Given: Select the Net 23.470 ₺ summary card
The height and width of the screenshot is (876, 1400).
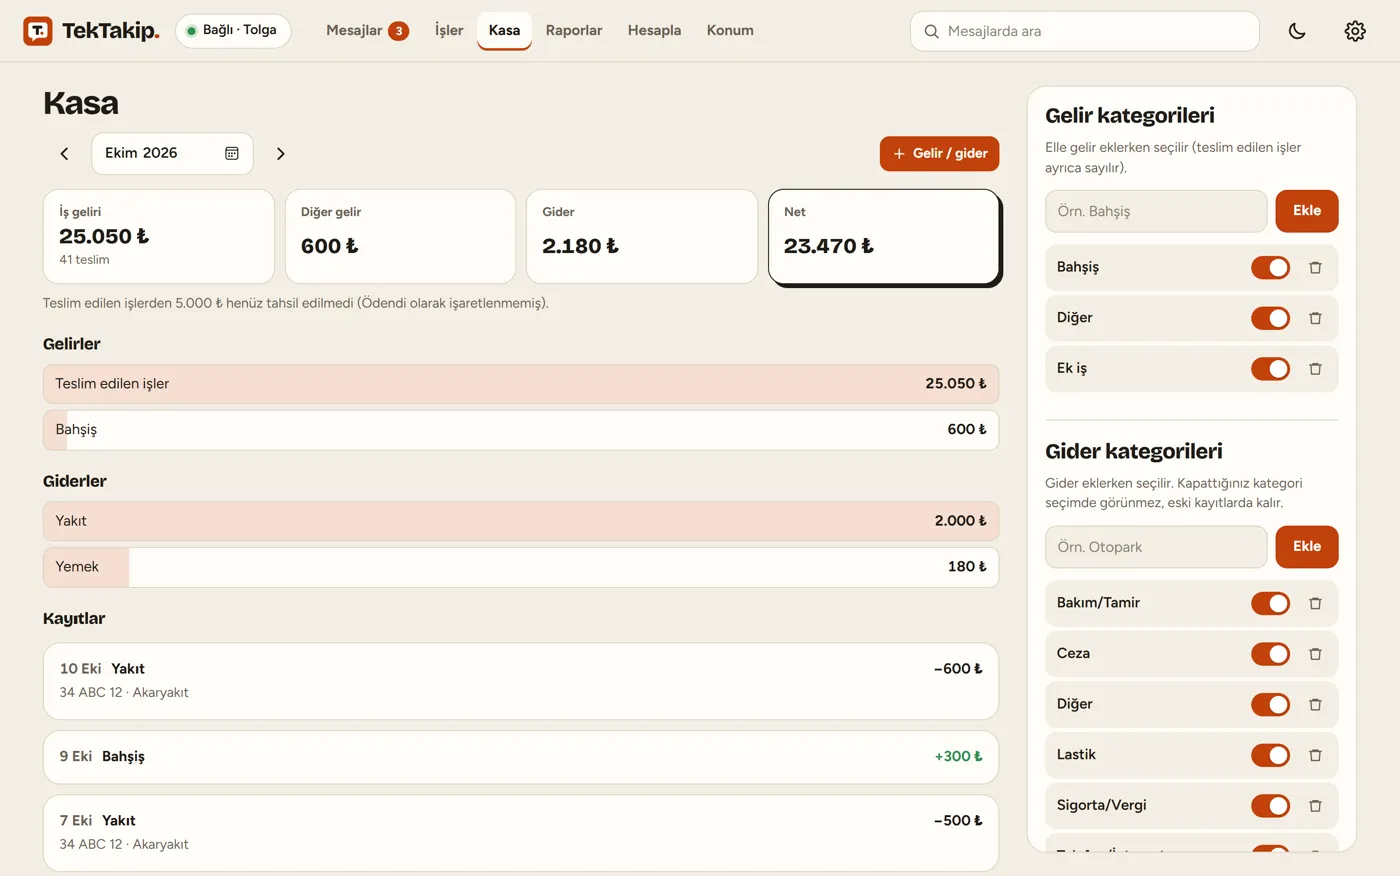Looking at the screenshot, I should coord(884,237).
